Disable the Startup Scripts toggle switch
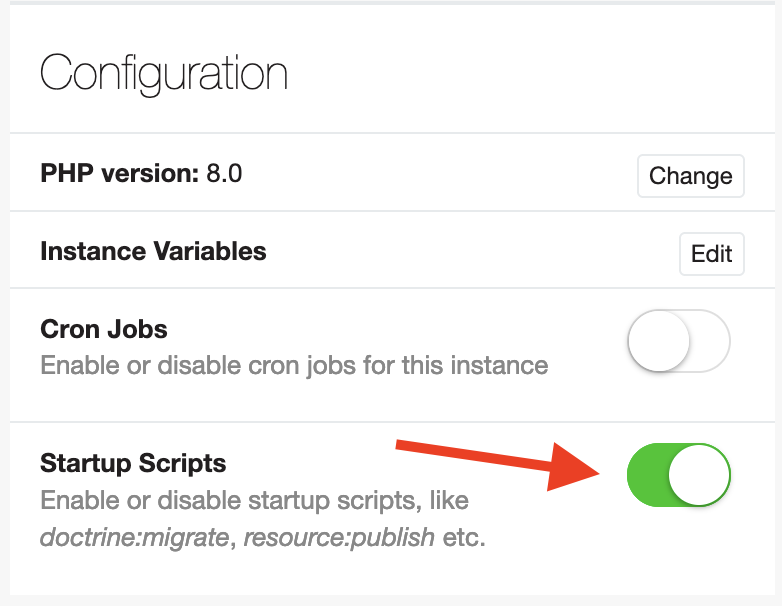This screenshot has height=606, width=782. point(679,476)
